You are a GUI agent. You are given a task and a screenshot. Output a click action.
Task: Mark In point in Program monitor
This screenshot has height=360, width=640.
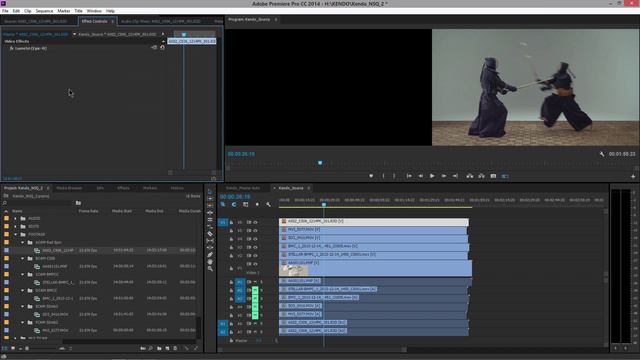point(383,176)
